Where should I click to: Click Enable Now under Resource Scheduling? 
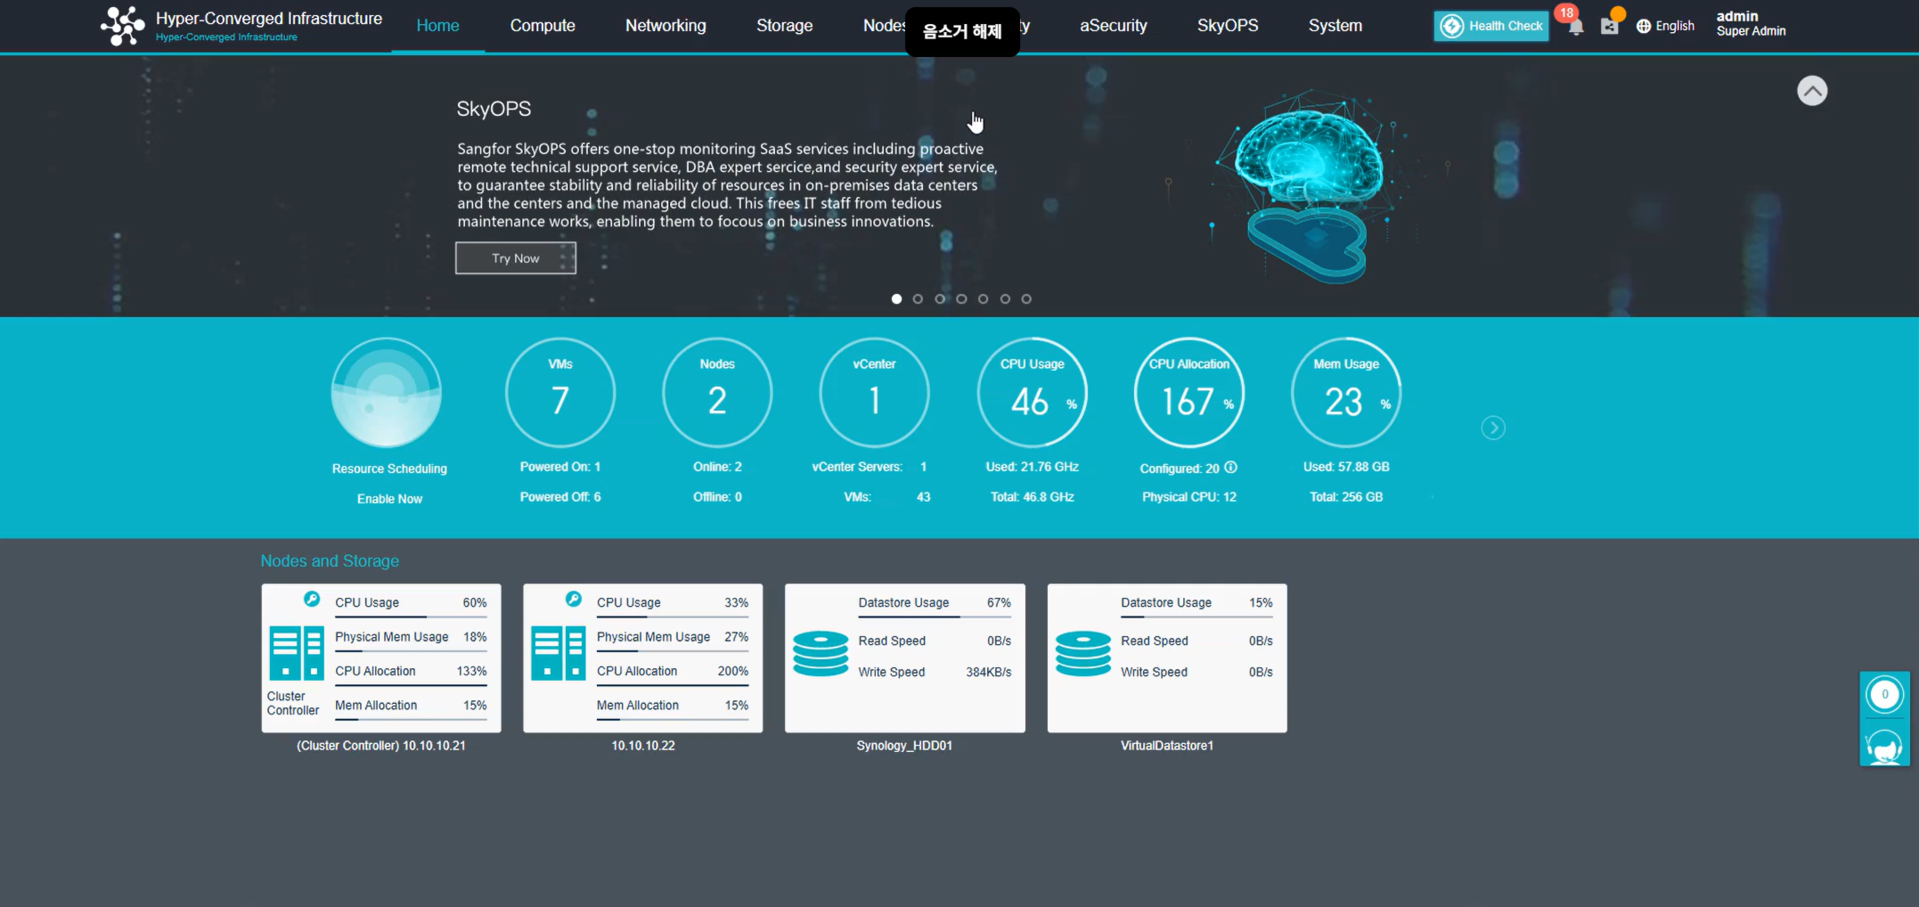tap(390, 499)
